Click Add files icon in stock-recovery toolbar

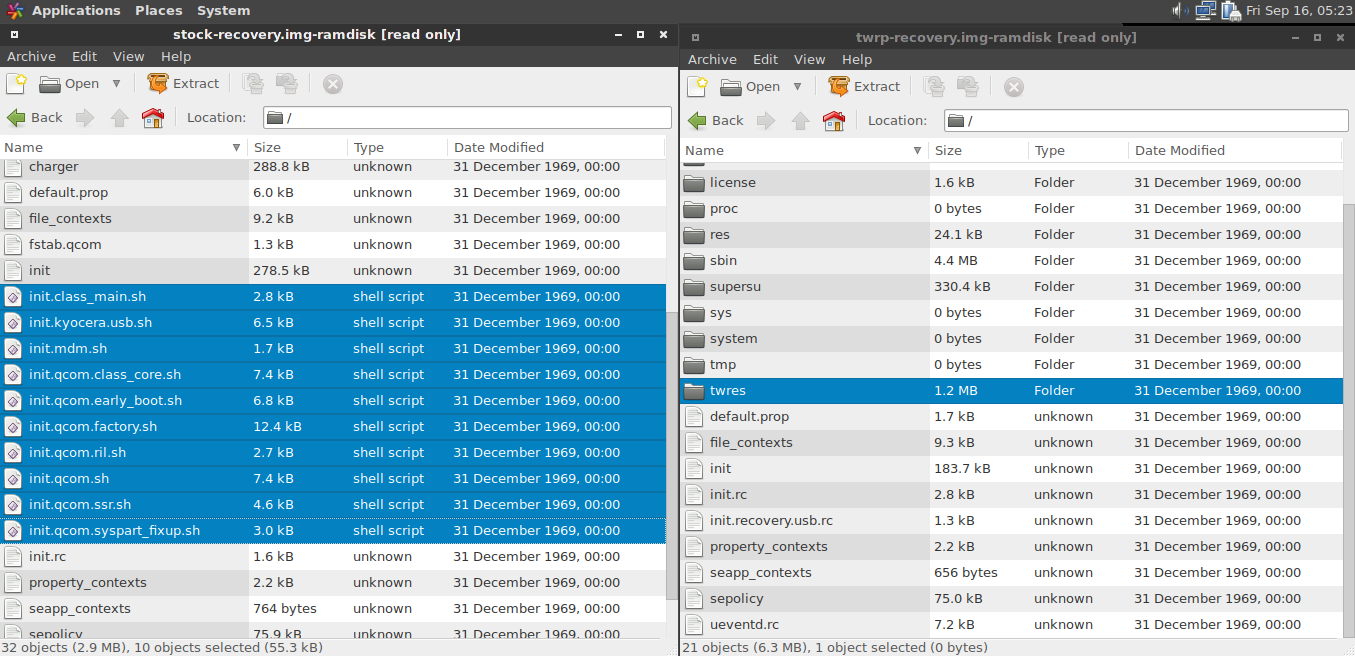[254, 84]
